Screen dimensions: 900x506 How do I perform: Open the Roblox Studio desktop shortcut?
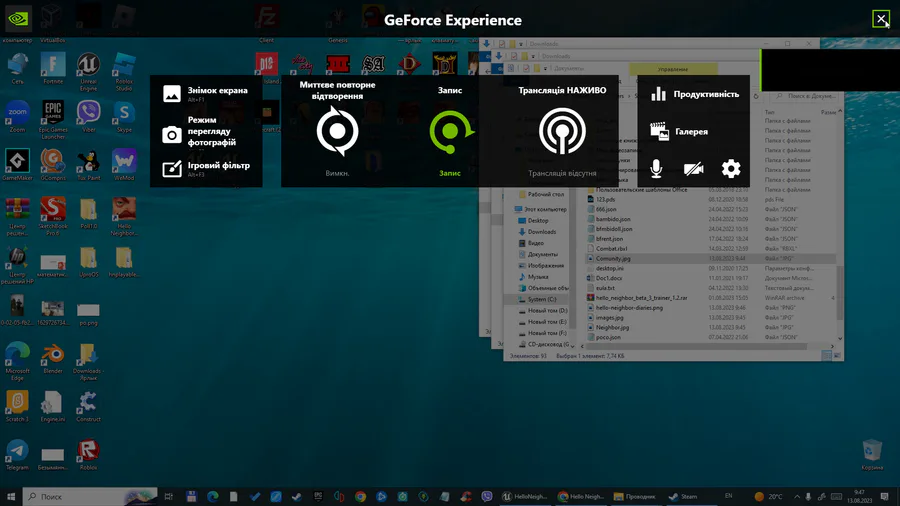tap(124, 72)
